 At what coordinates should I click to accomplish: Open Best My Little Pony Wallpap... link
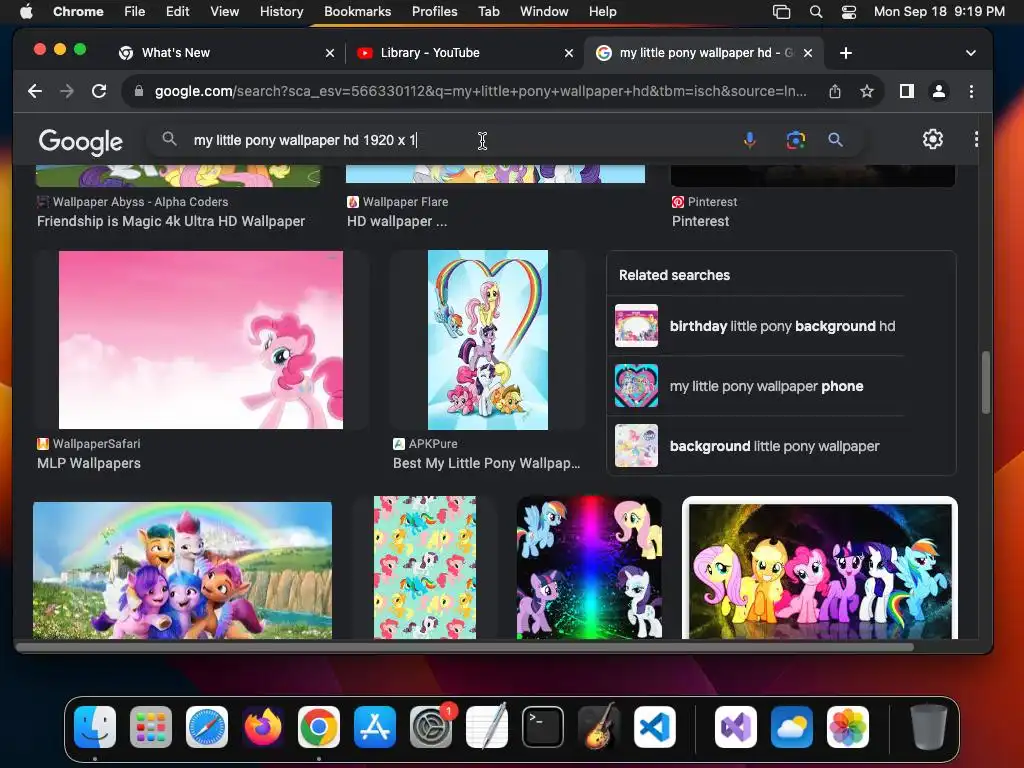487,463
